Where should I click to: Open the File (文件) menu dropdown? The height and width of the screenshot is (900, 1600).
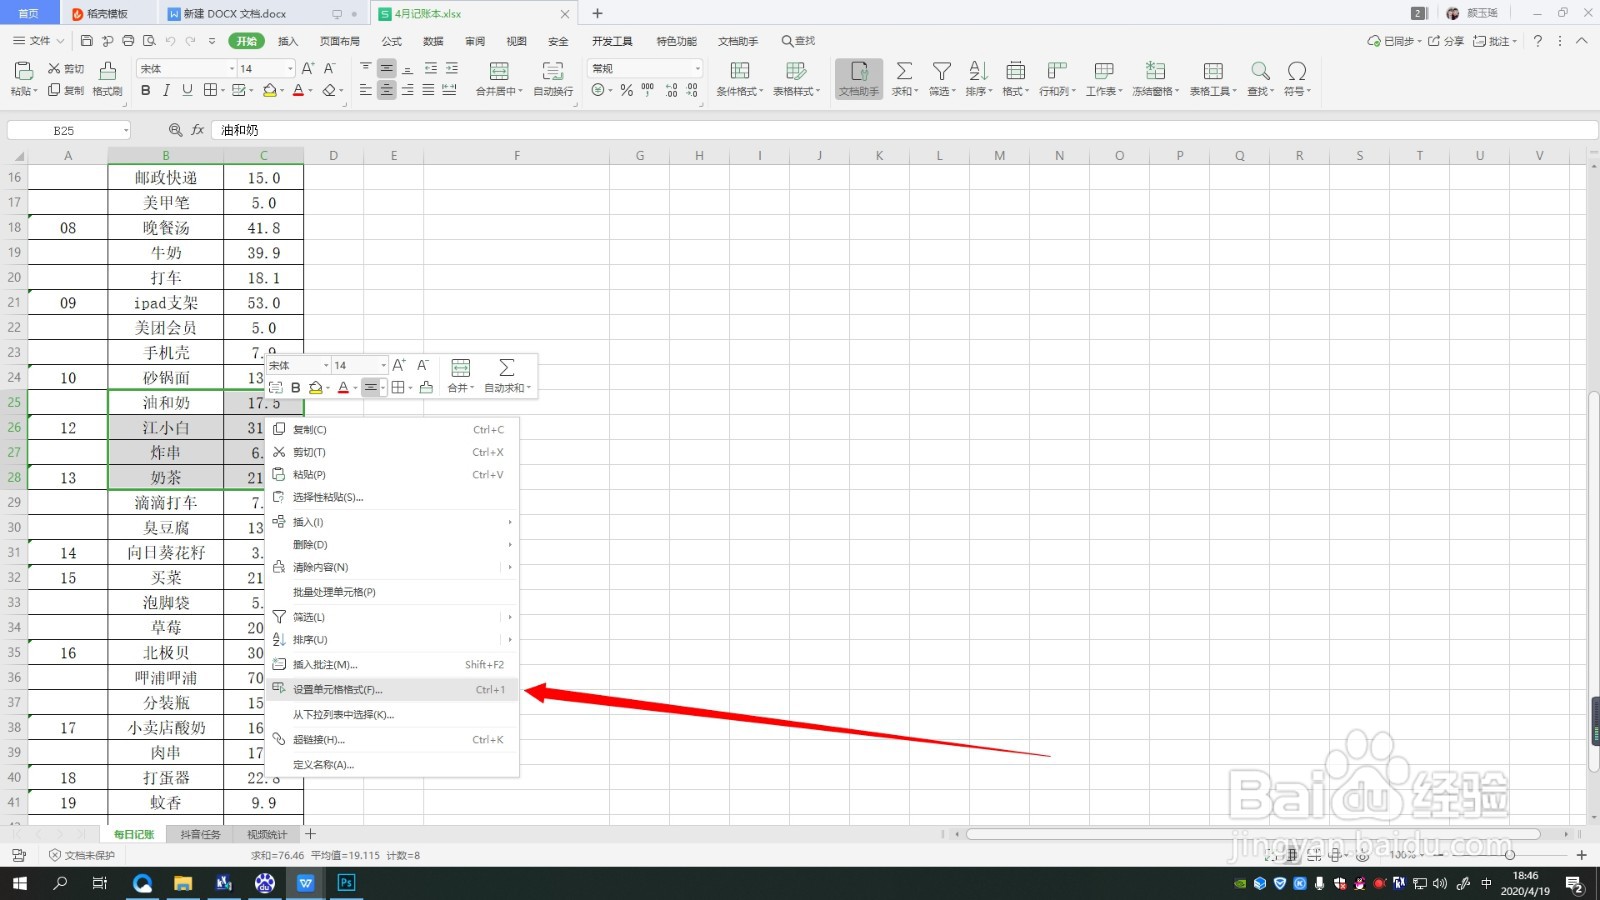[38, 41]
